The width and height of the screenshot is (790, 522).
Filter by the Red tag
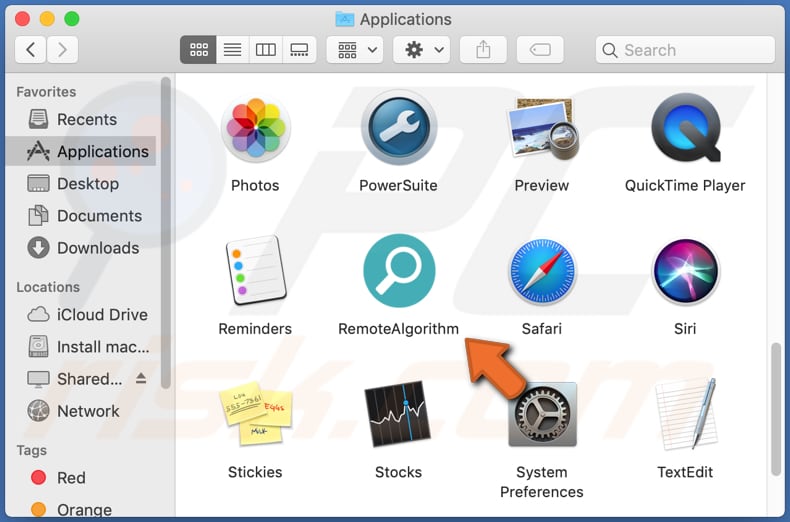(81, 478)
